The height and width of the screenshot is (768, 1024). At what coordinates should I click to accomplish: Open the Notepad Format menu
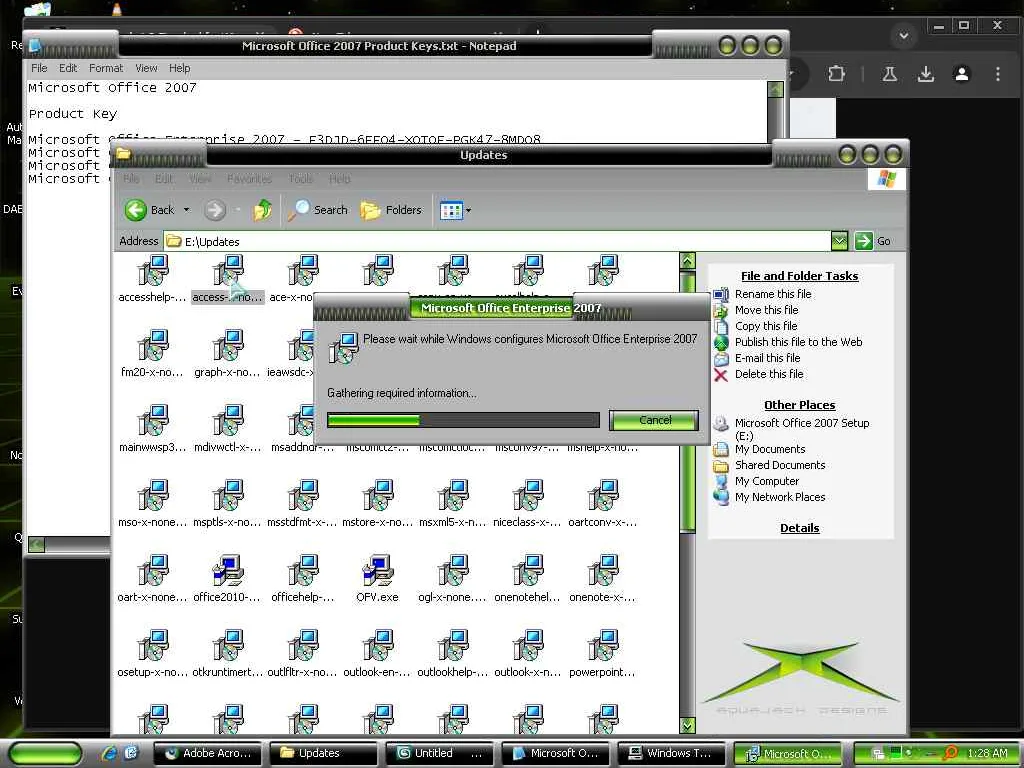(x=106, y=68)
